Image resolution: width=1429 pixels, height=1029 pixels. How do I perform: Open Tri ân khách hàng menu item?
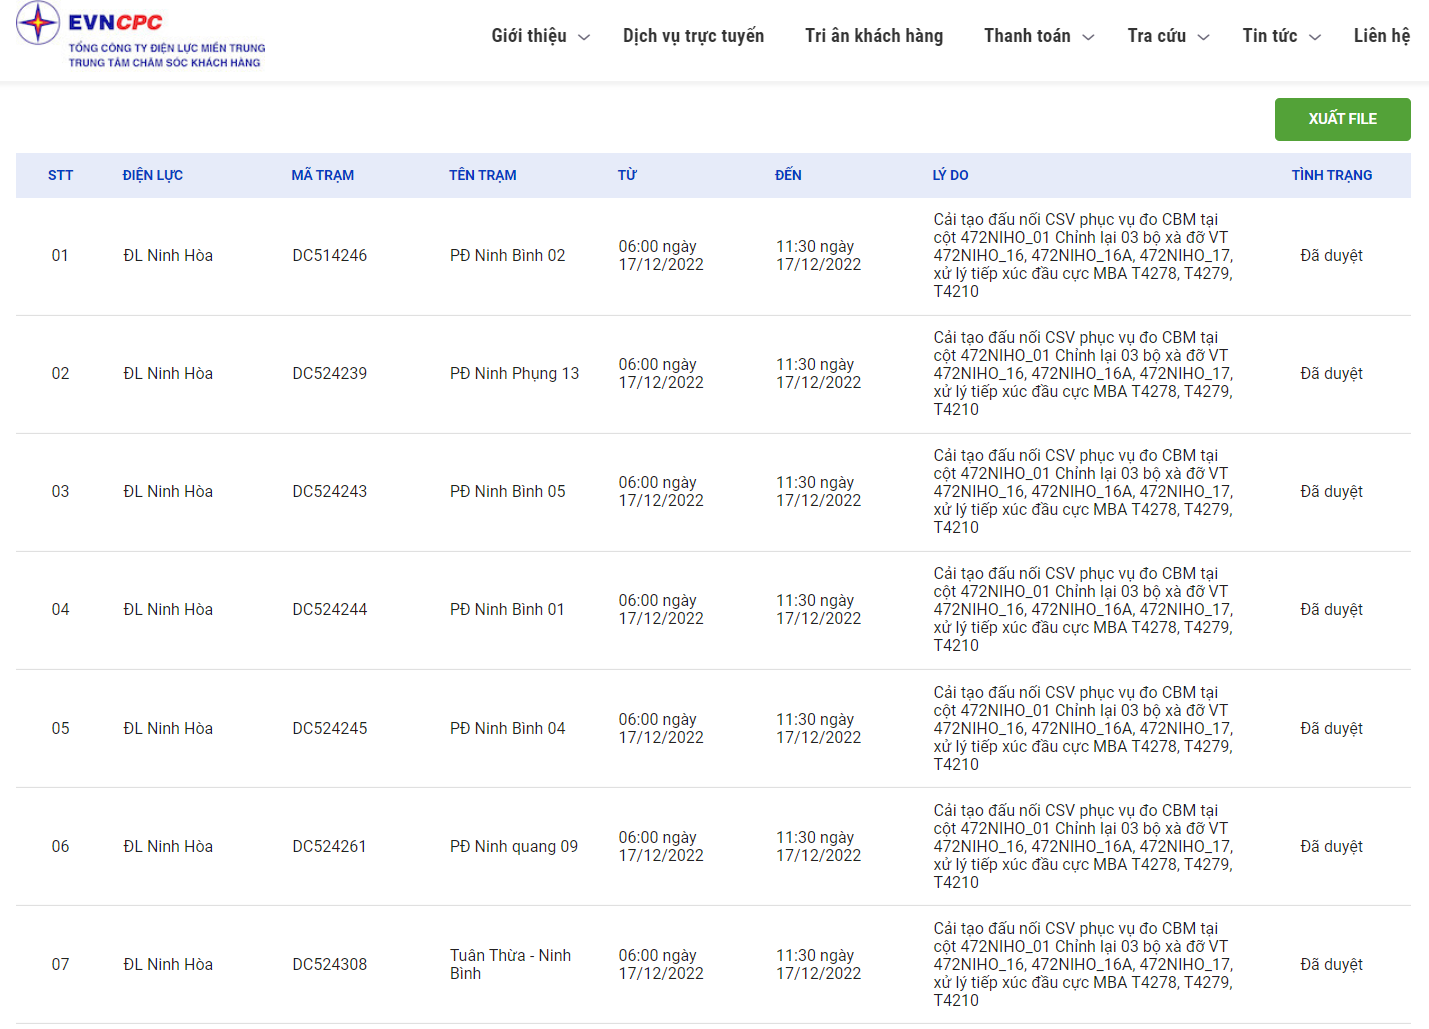click(x=873, y=36)
